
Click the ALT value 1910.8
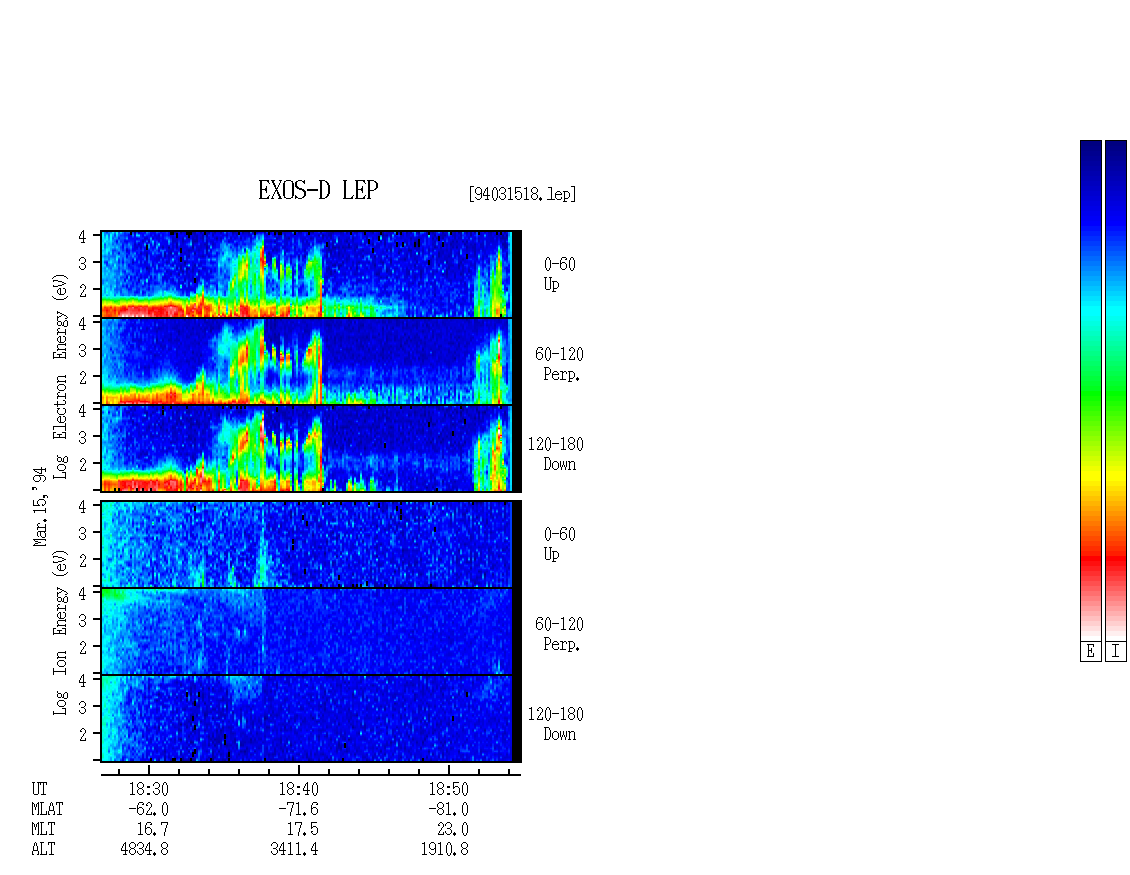pyautogui.click(x=445, y=849)
